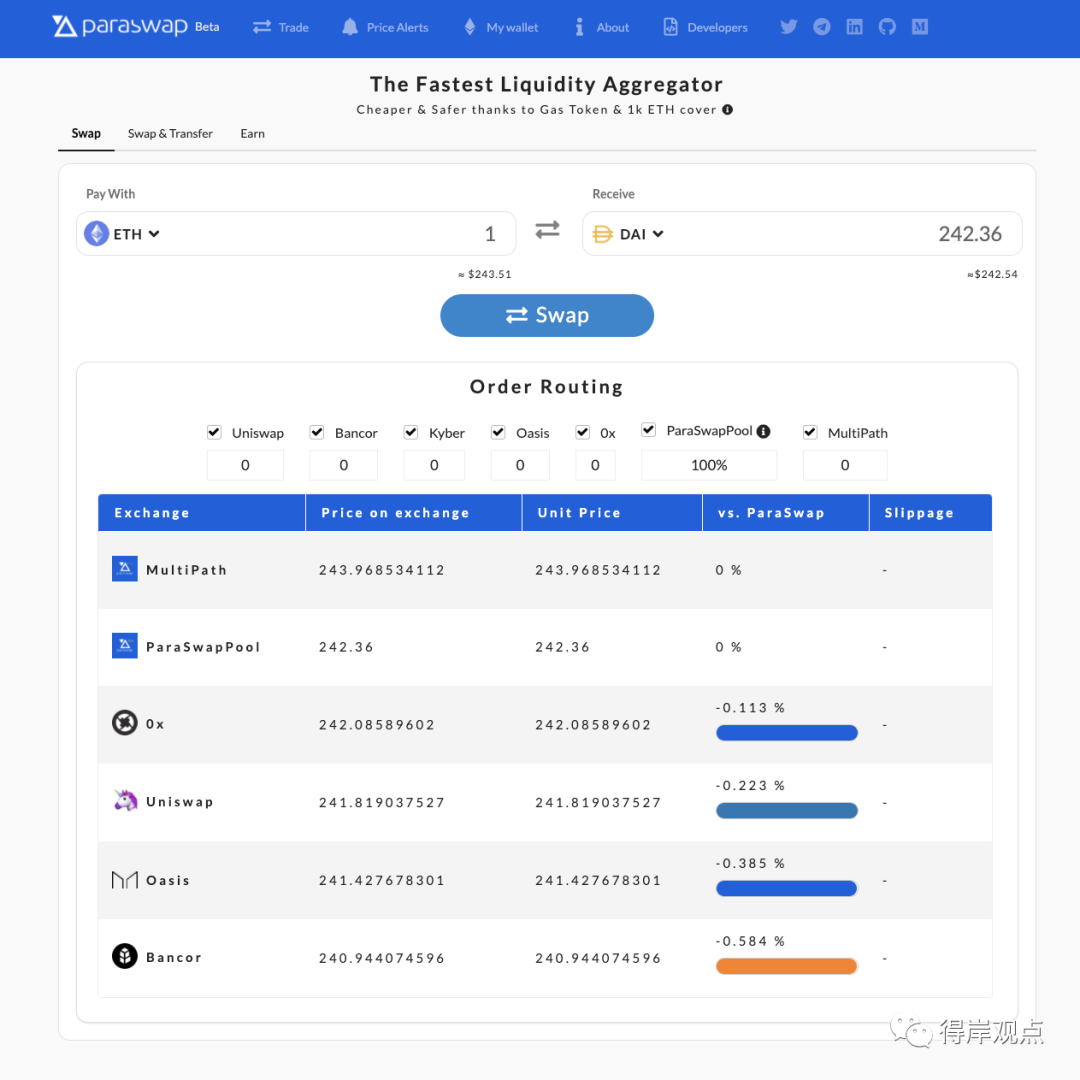The height and width of the screenshot is (1080, 1080).
Task: Click 0x exchange logo in table
Action: (125, 723)
